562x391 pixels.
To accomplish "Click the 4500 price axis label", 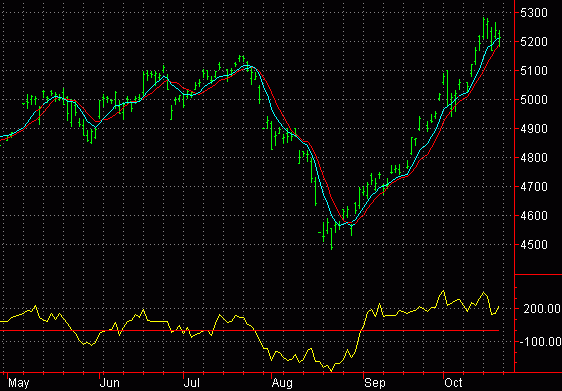I will coord(533,245).
